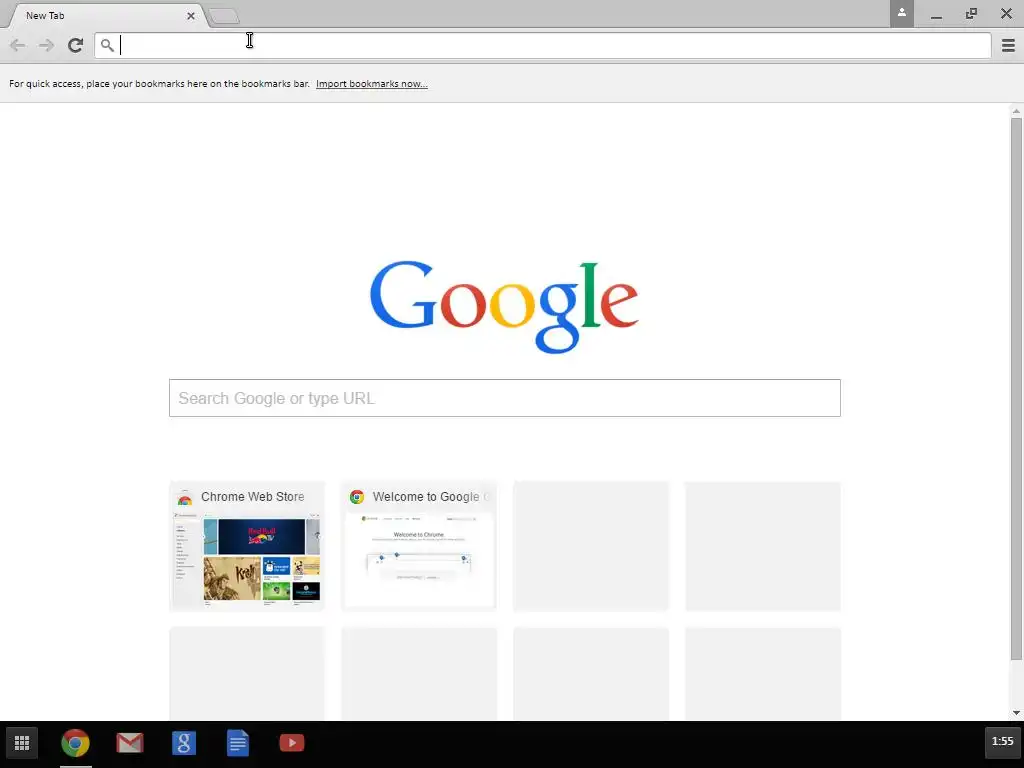Viewport: 1024px width, 768px height.
Task: Click the Search Google or type URL box
Action: [504, 398]
